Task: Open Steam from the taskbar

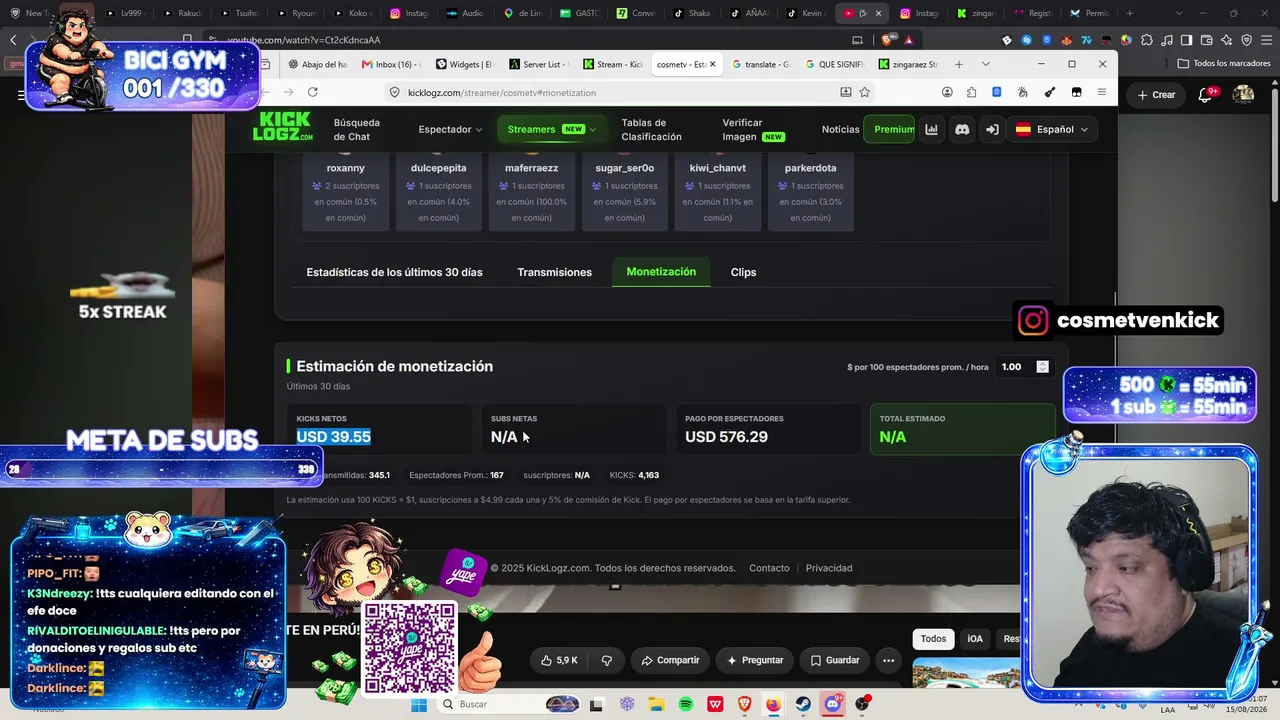Action: (x=803, y=705)
